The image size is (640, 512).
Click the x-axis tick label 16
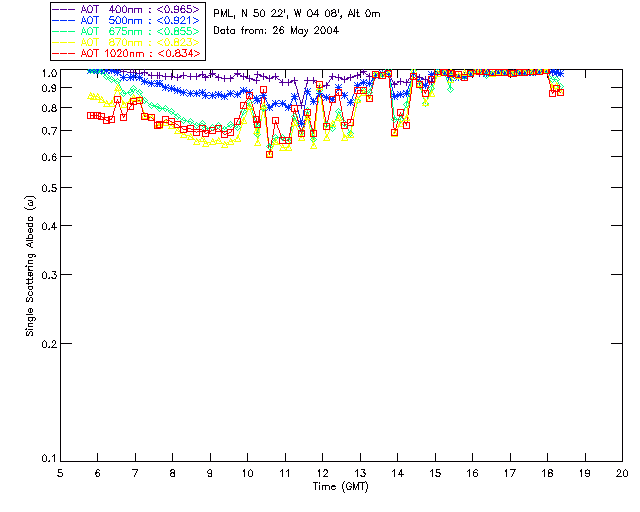(x=472, y=473)
